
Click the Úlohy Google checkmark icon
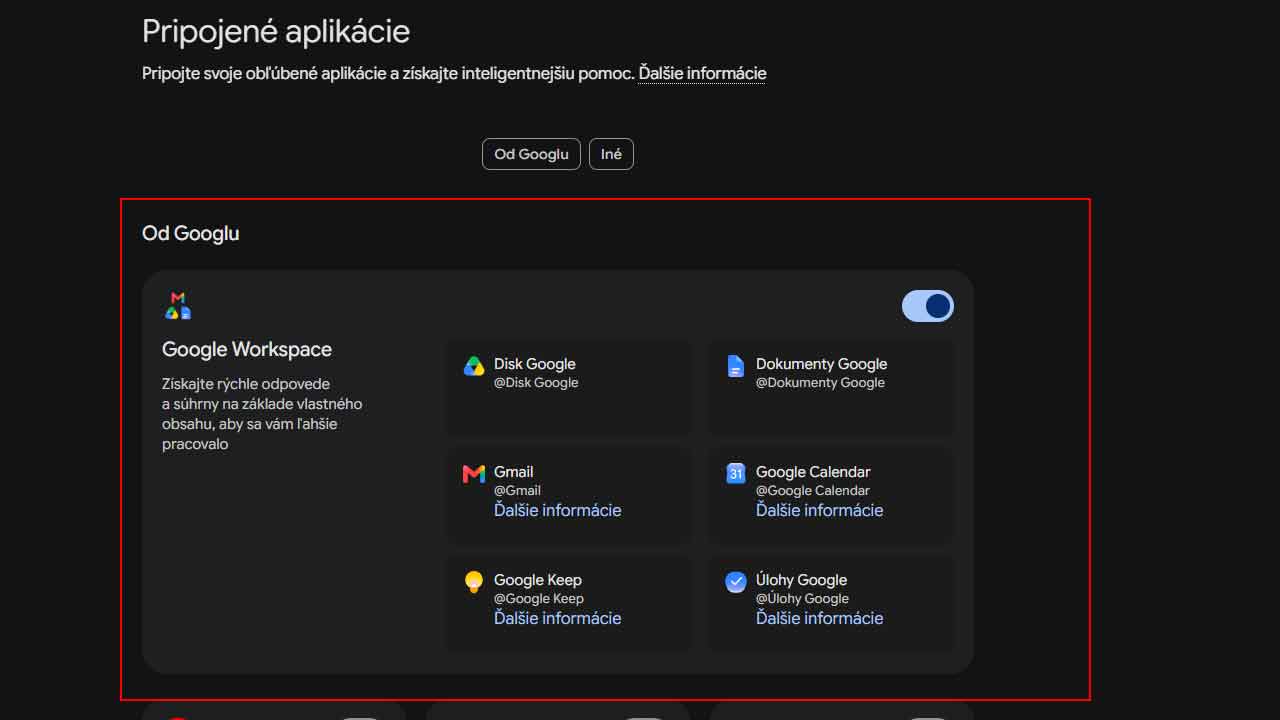[736, 582]
